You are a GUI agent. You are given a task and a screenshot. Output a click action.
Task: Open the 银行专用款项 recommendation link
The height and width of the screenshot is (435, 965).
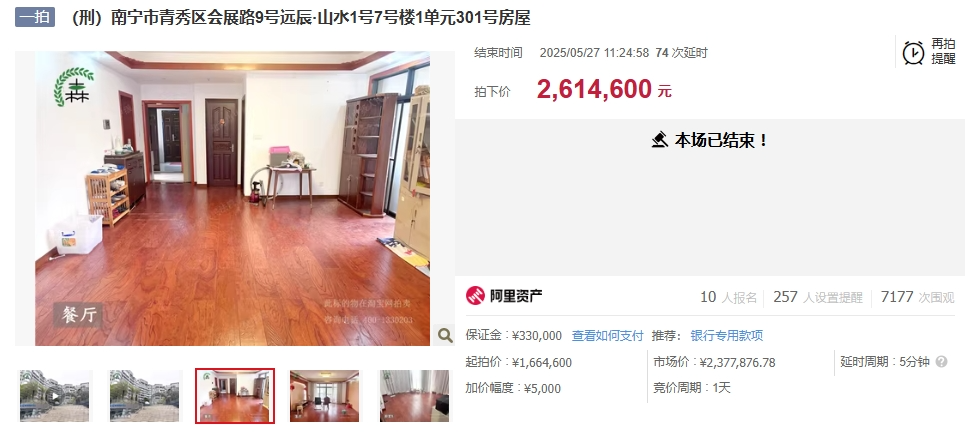pyautogui.click(x=726, y=336)
